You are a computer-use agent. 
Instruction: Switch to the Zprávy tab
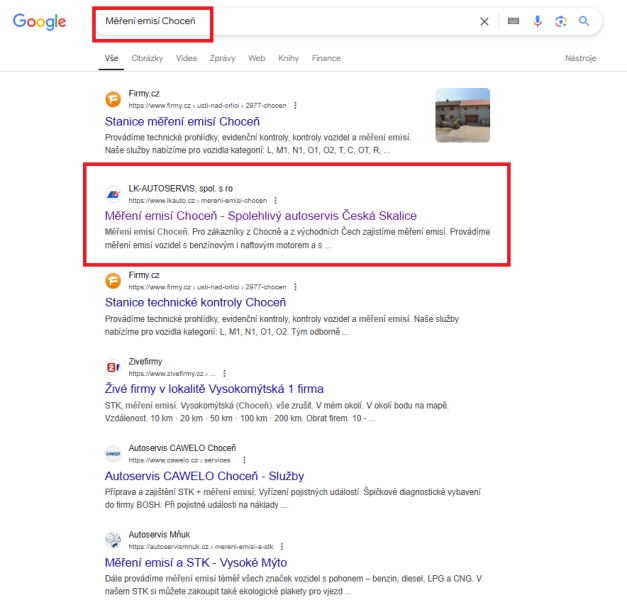[222, 58]
